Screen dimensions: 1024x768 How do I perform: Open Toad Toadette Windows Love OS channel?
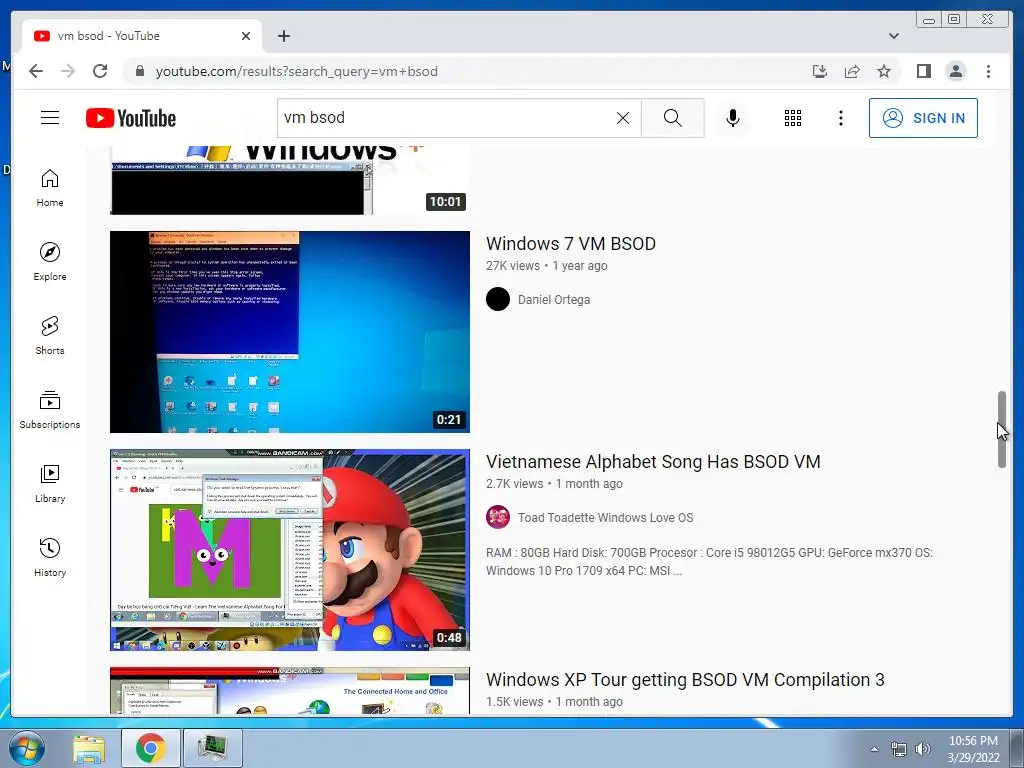click(x=605, y=518)
